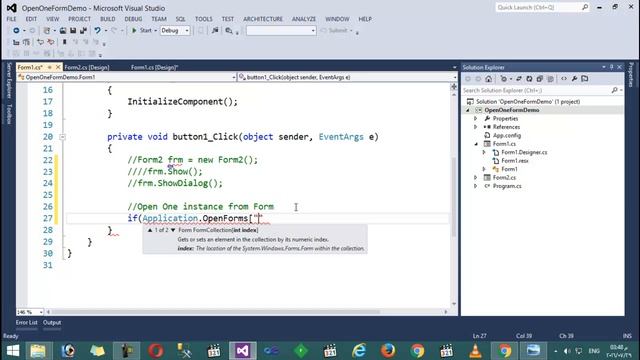Click Preview Selected Items icon in Solution Explorer

585,79
